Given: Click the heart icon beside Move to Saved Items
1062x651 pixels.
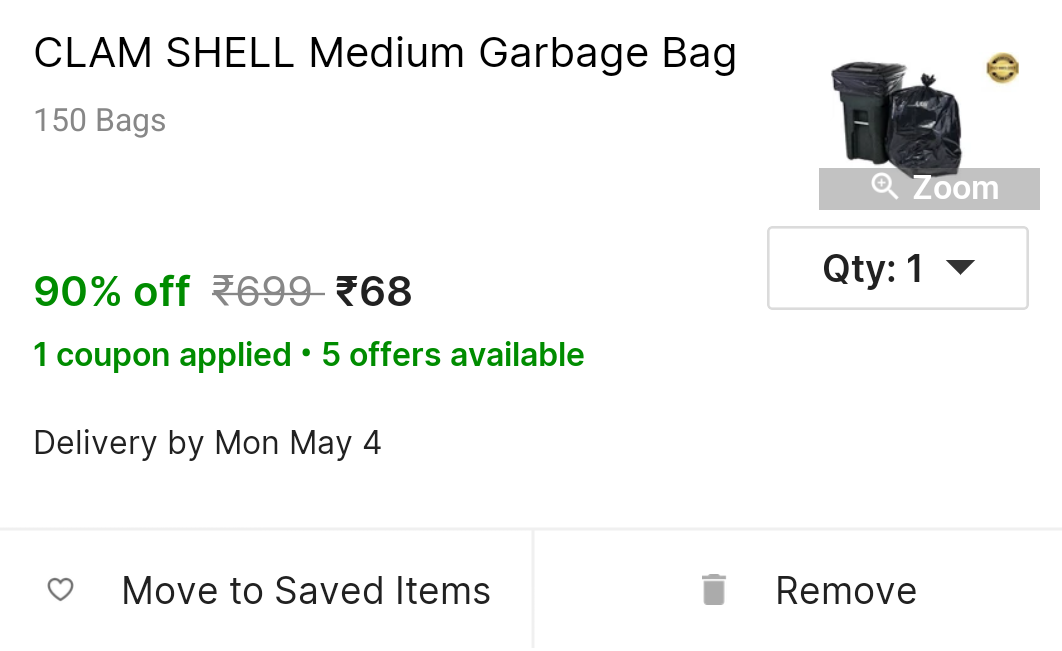Looking at the screenshot, I should pos(61,590).
